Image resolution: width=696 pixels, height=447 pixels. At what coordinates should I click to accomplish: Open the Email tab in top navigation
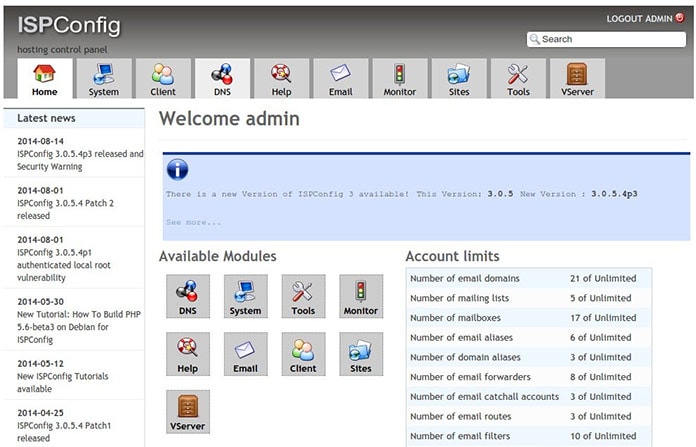pos(341,79)
